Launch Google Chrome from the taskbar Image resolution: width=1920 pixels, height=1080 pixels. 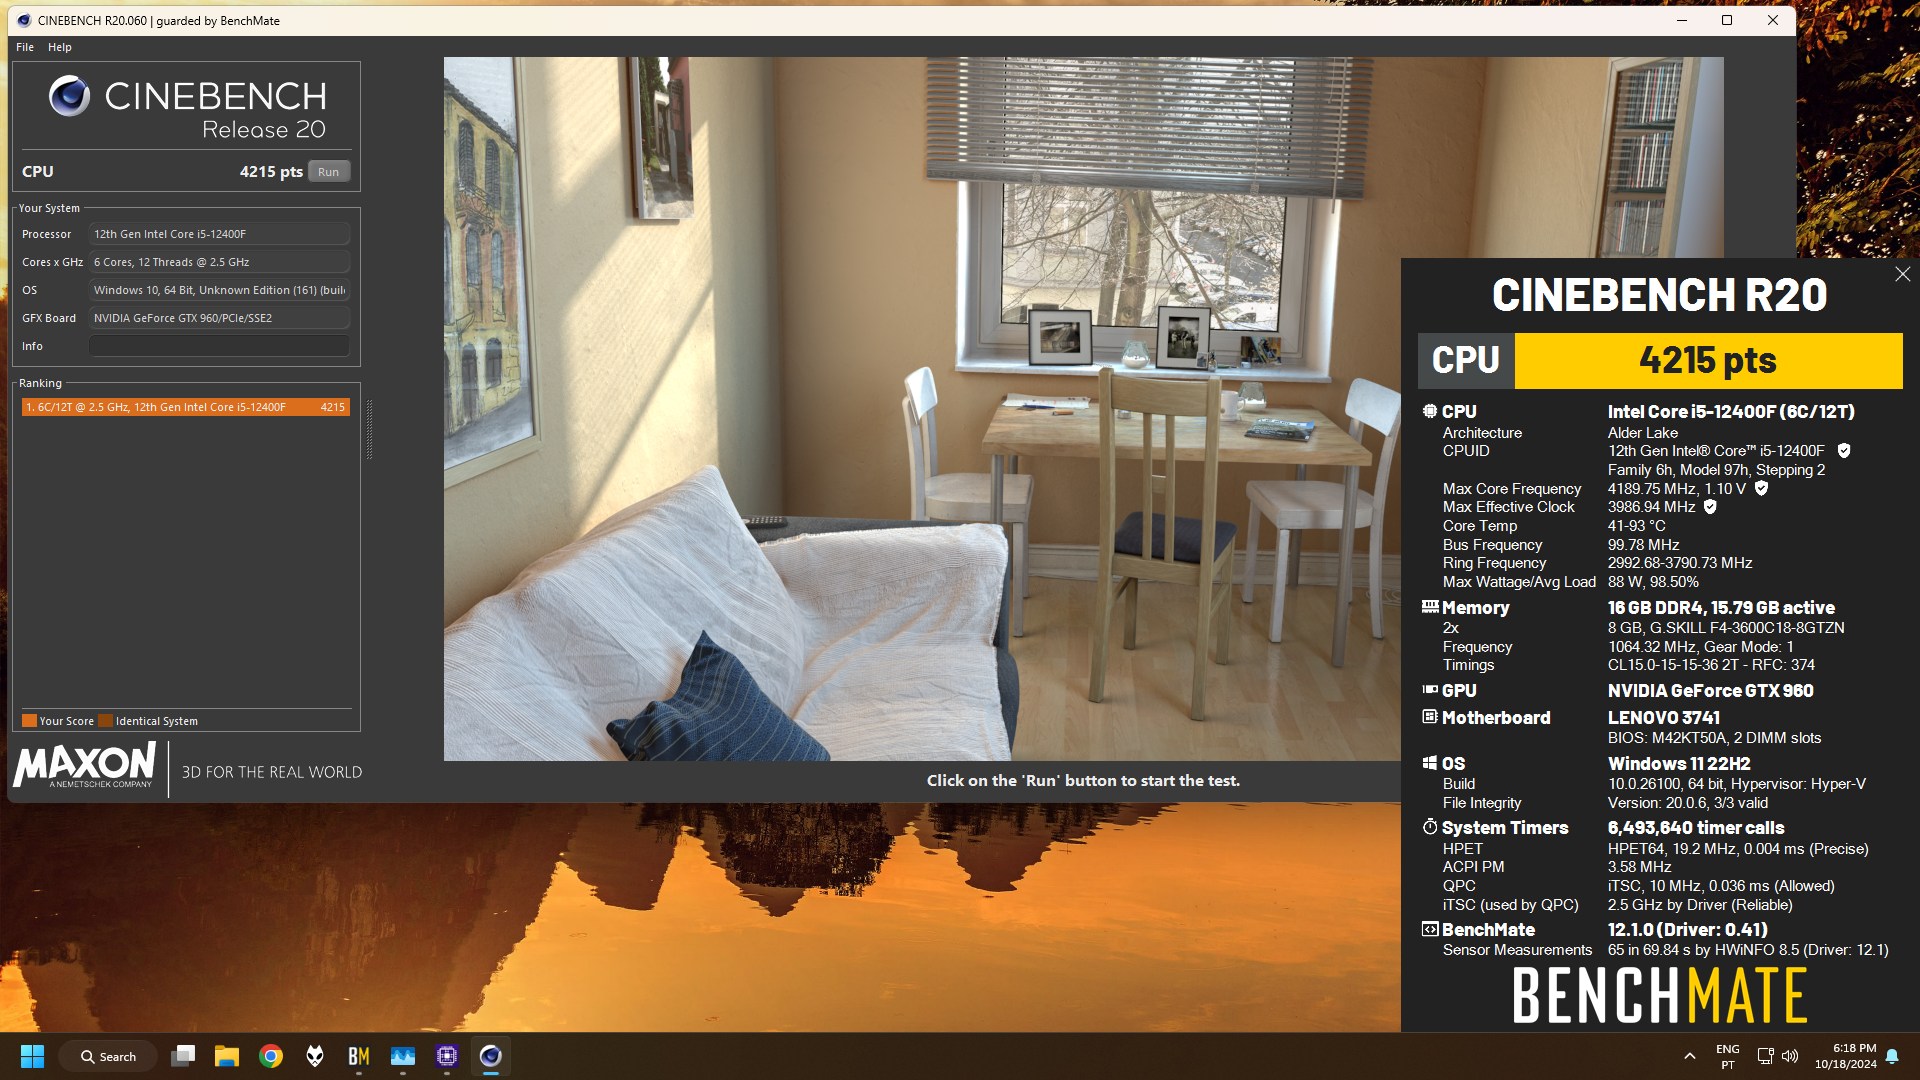click(x=271, y=1056)
